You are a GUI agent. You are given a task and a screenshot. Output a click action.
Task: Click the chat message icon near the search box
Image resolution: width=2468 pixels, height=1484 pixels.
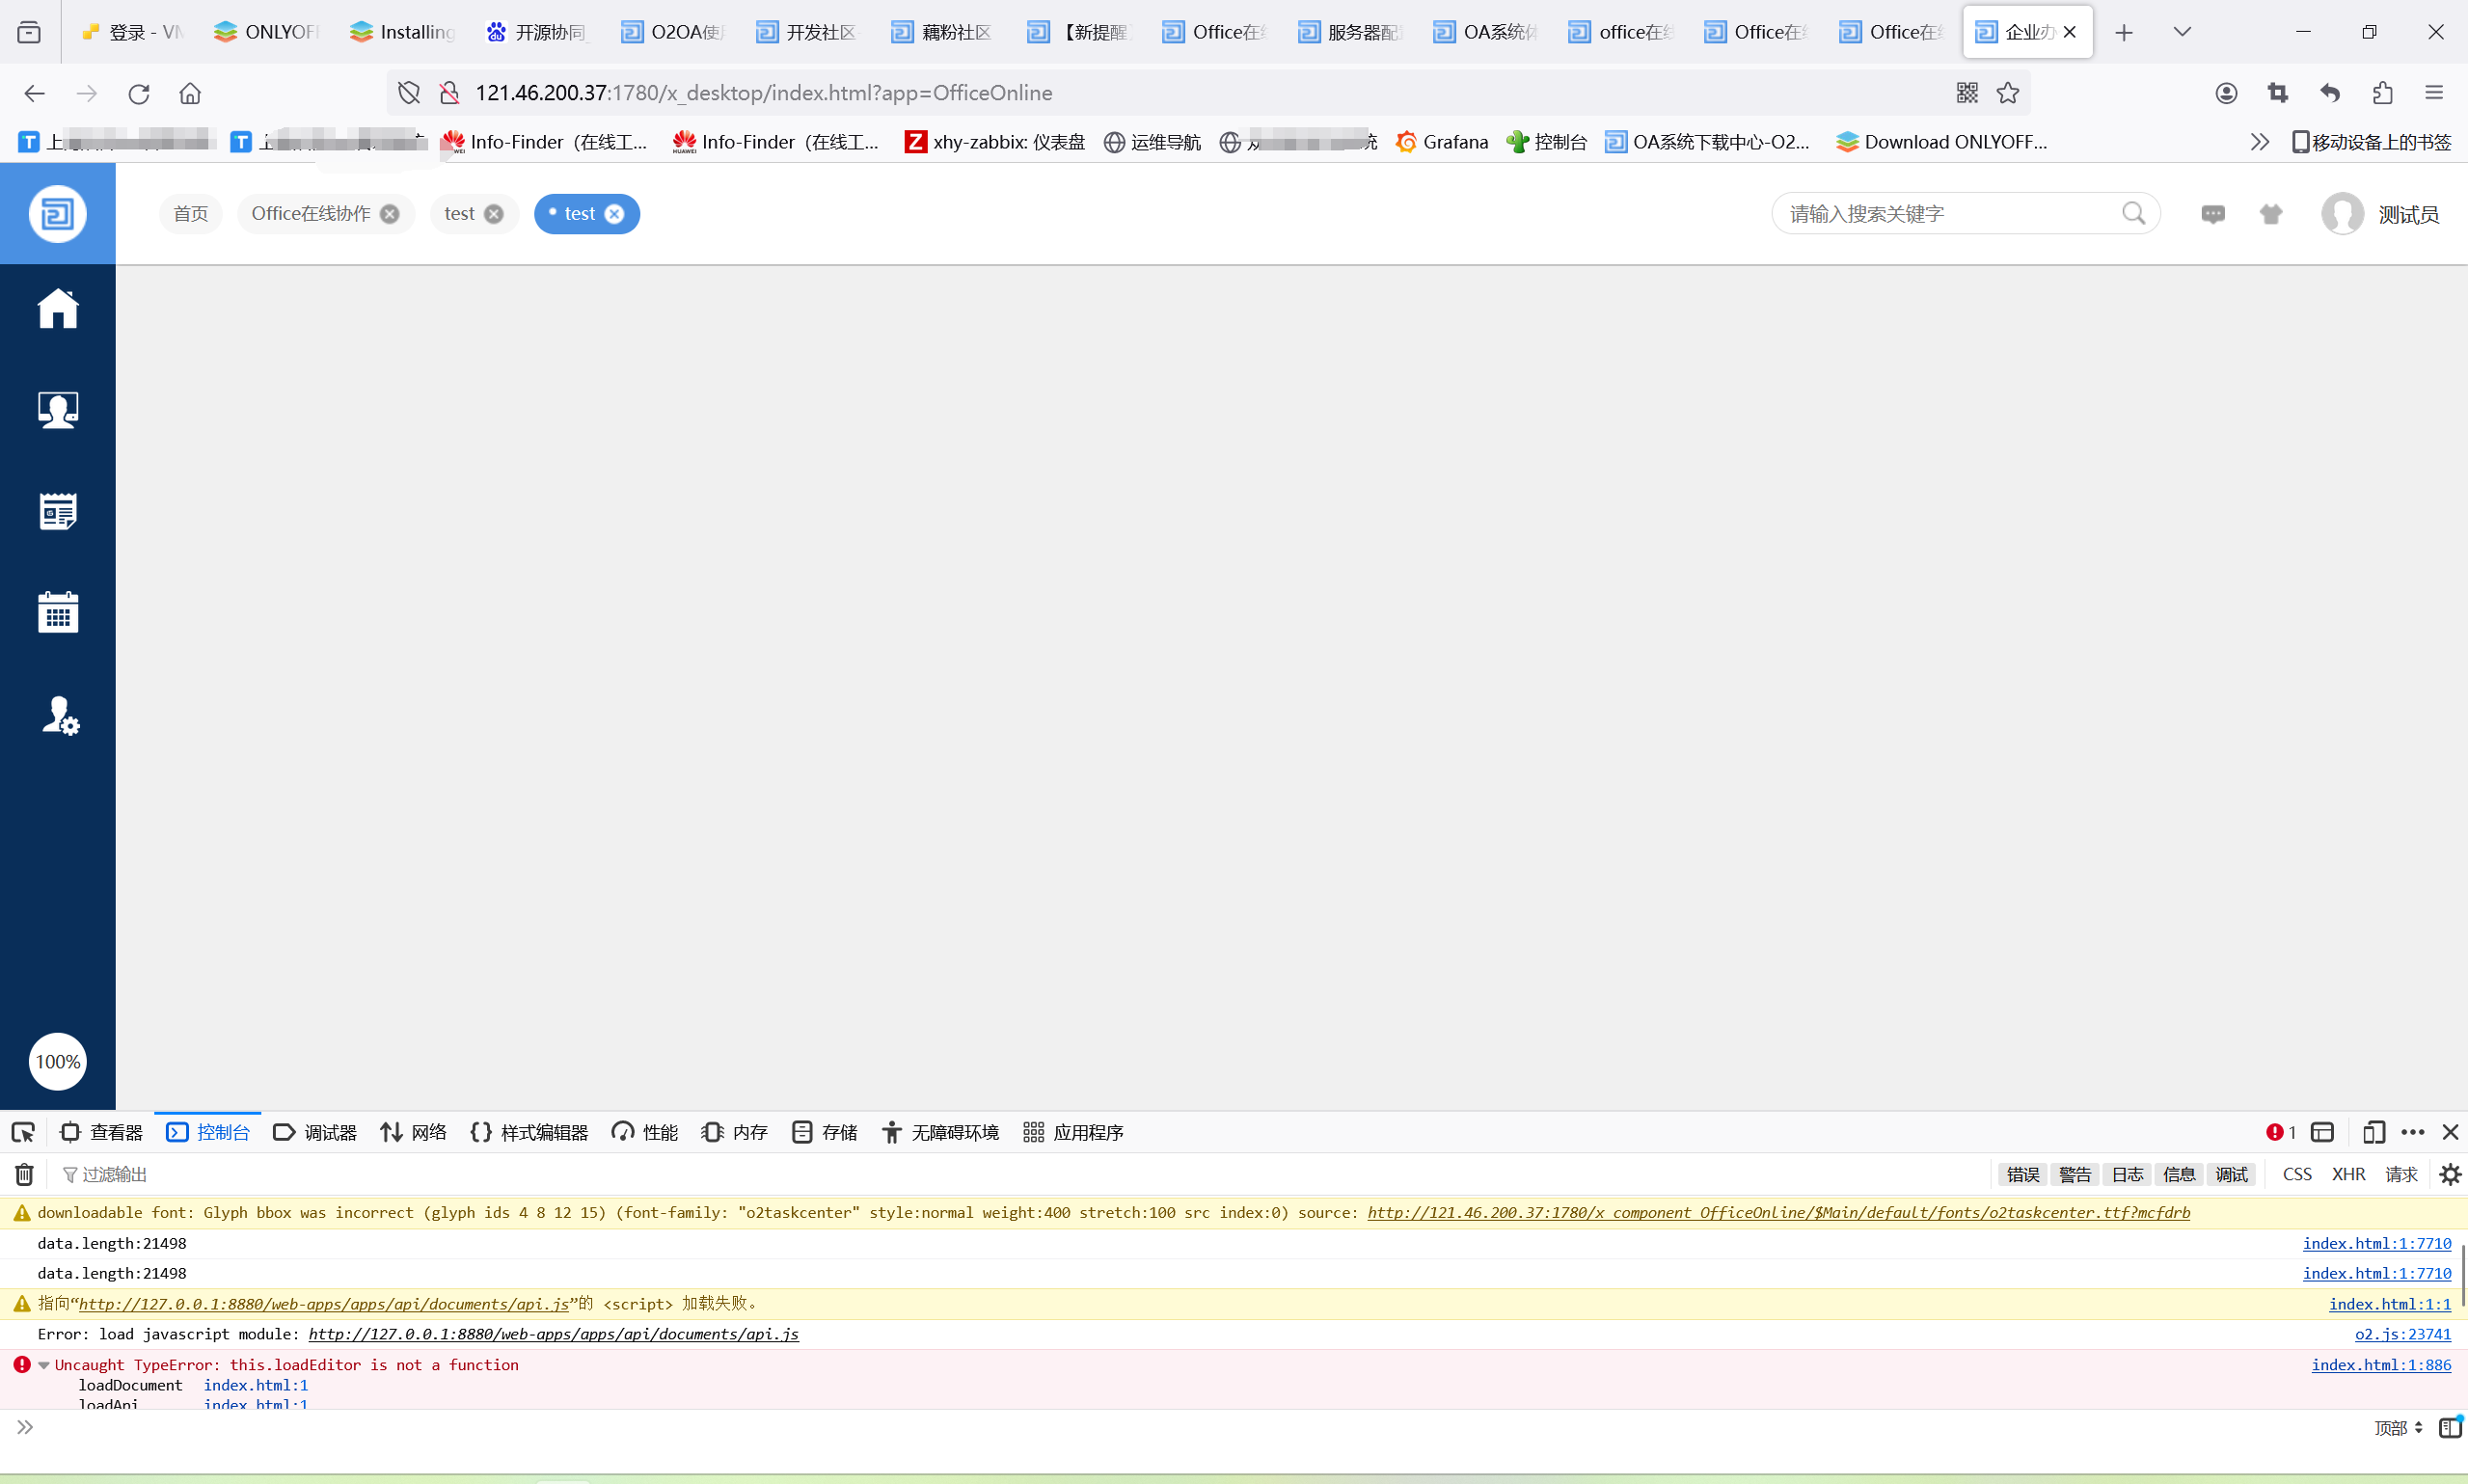[x=2213, y=214]
